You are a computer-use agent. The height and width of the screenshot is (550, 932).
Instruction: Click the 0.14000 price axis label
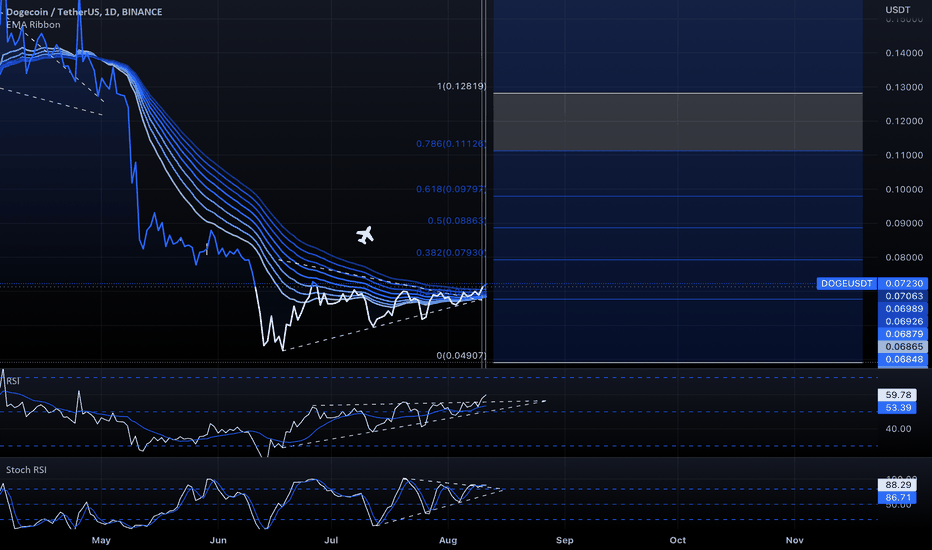pyautogui.click(x=904, y=54)
